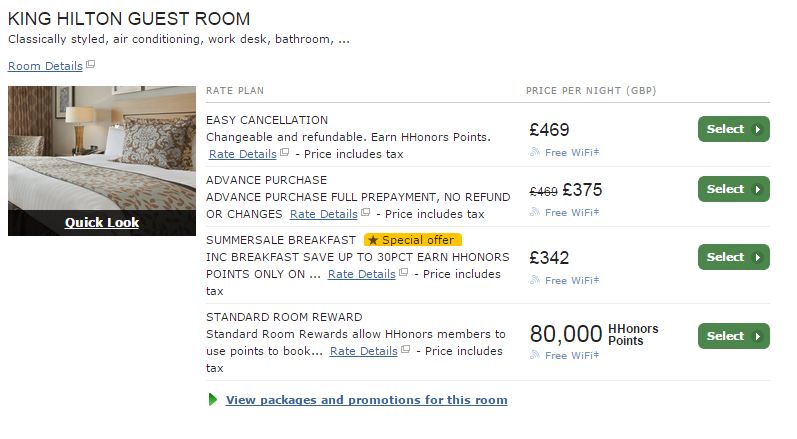Open Rate Details for Advance Purchase
This screenshot has width=797, height=439.
[x=323, y=214]
